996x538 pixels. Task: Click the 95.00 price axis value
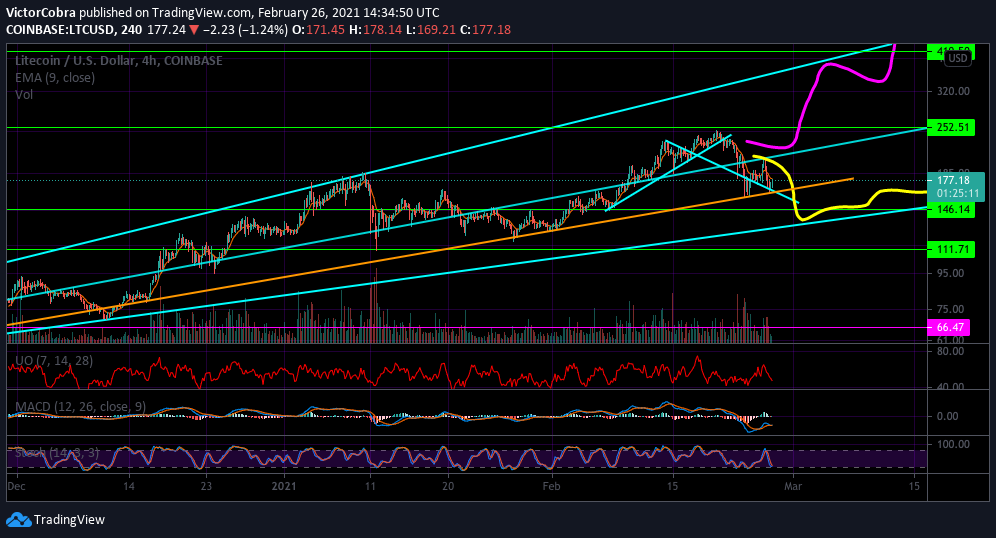coord(951,273)
